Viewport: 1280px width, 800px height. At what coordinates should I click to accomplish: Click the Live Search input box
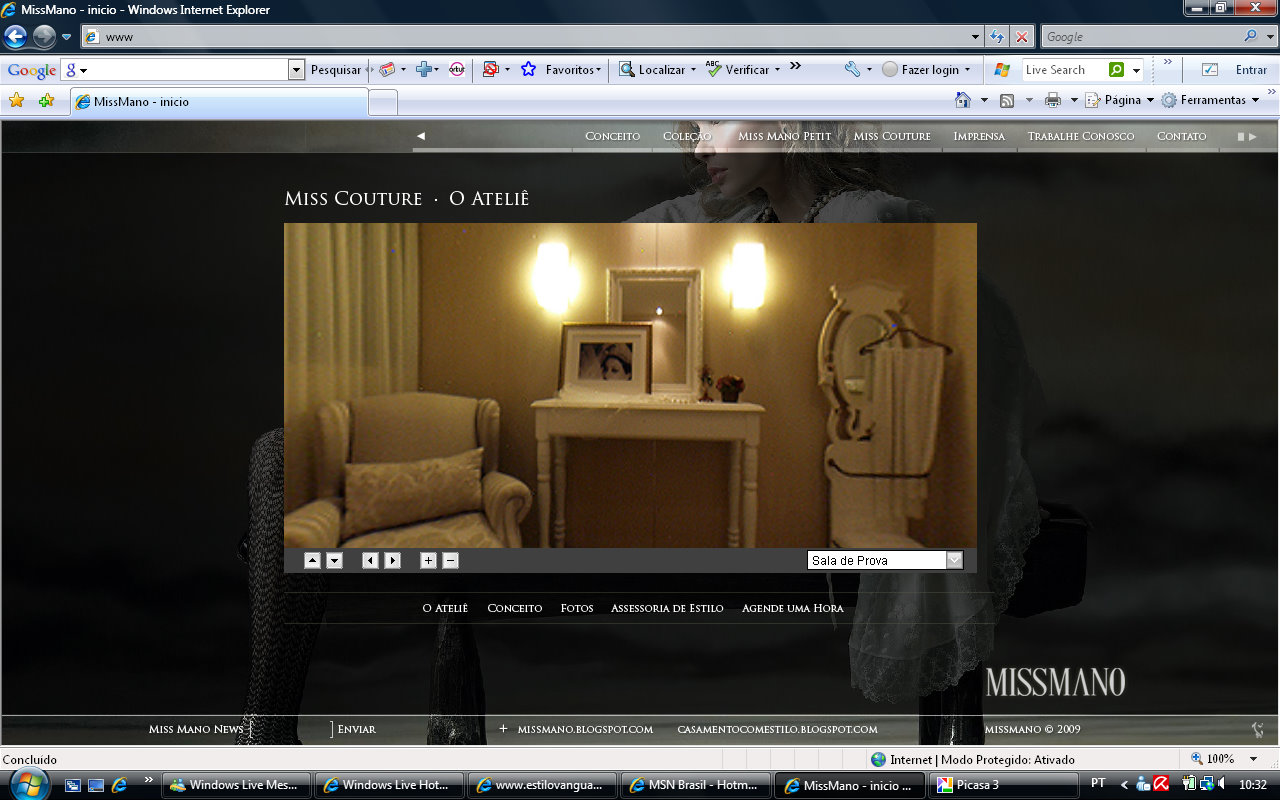(1064, 70)
